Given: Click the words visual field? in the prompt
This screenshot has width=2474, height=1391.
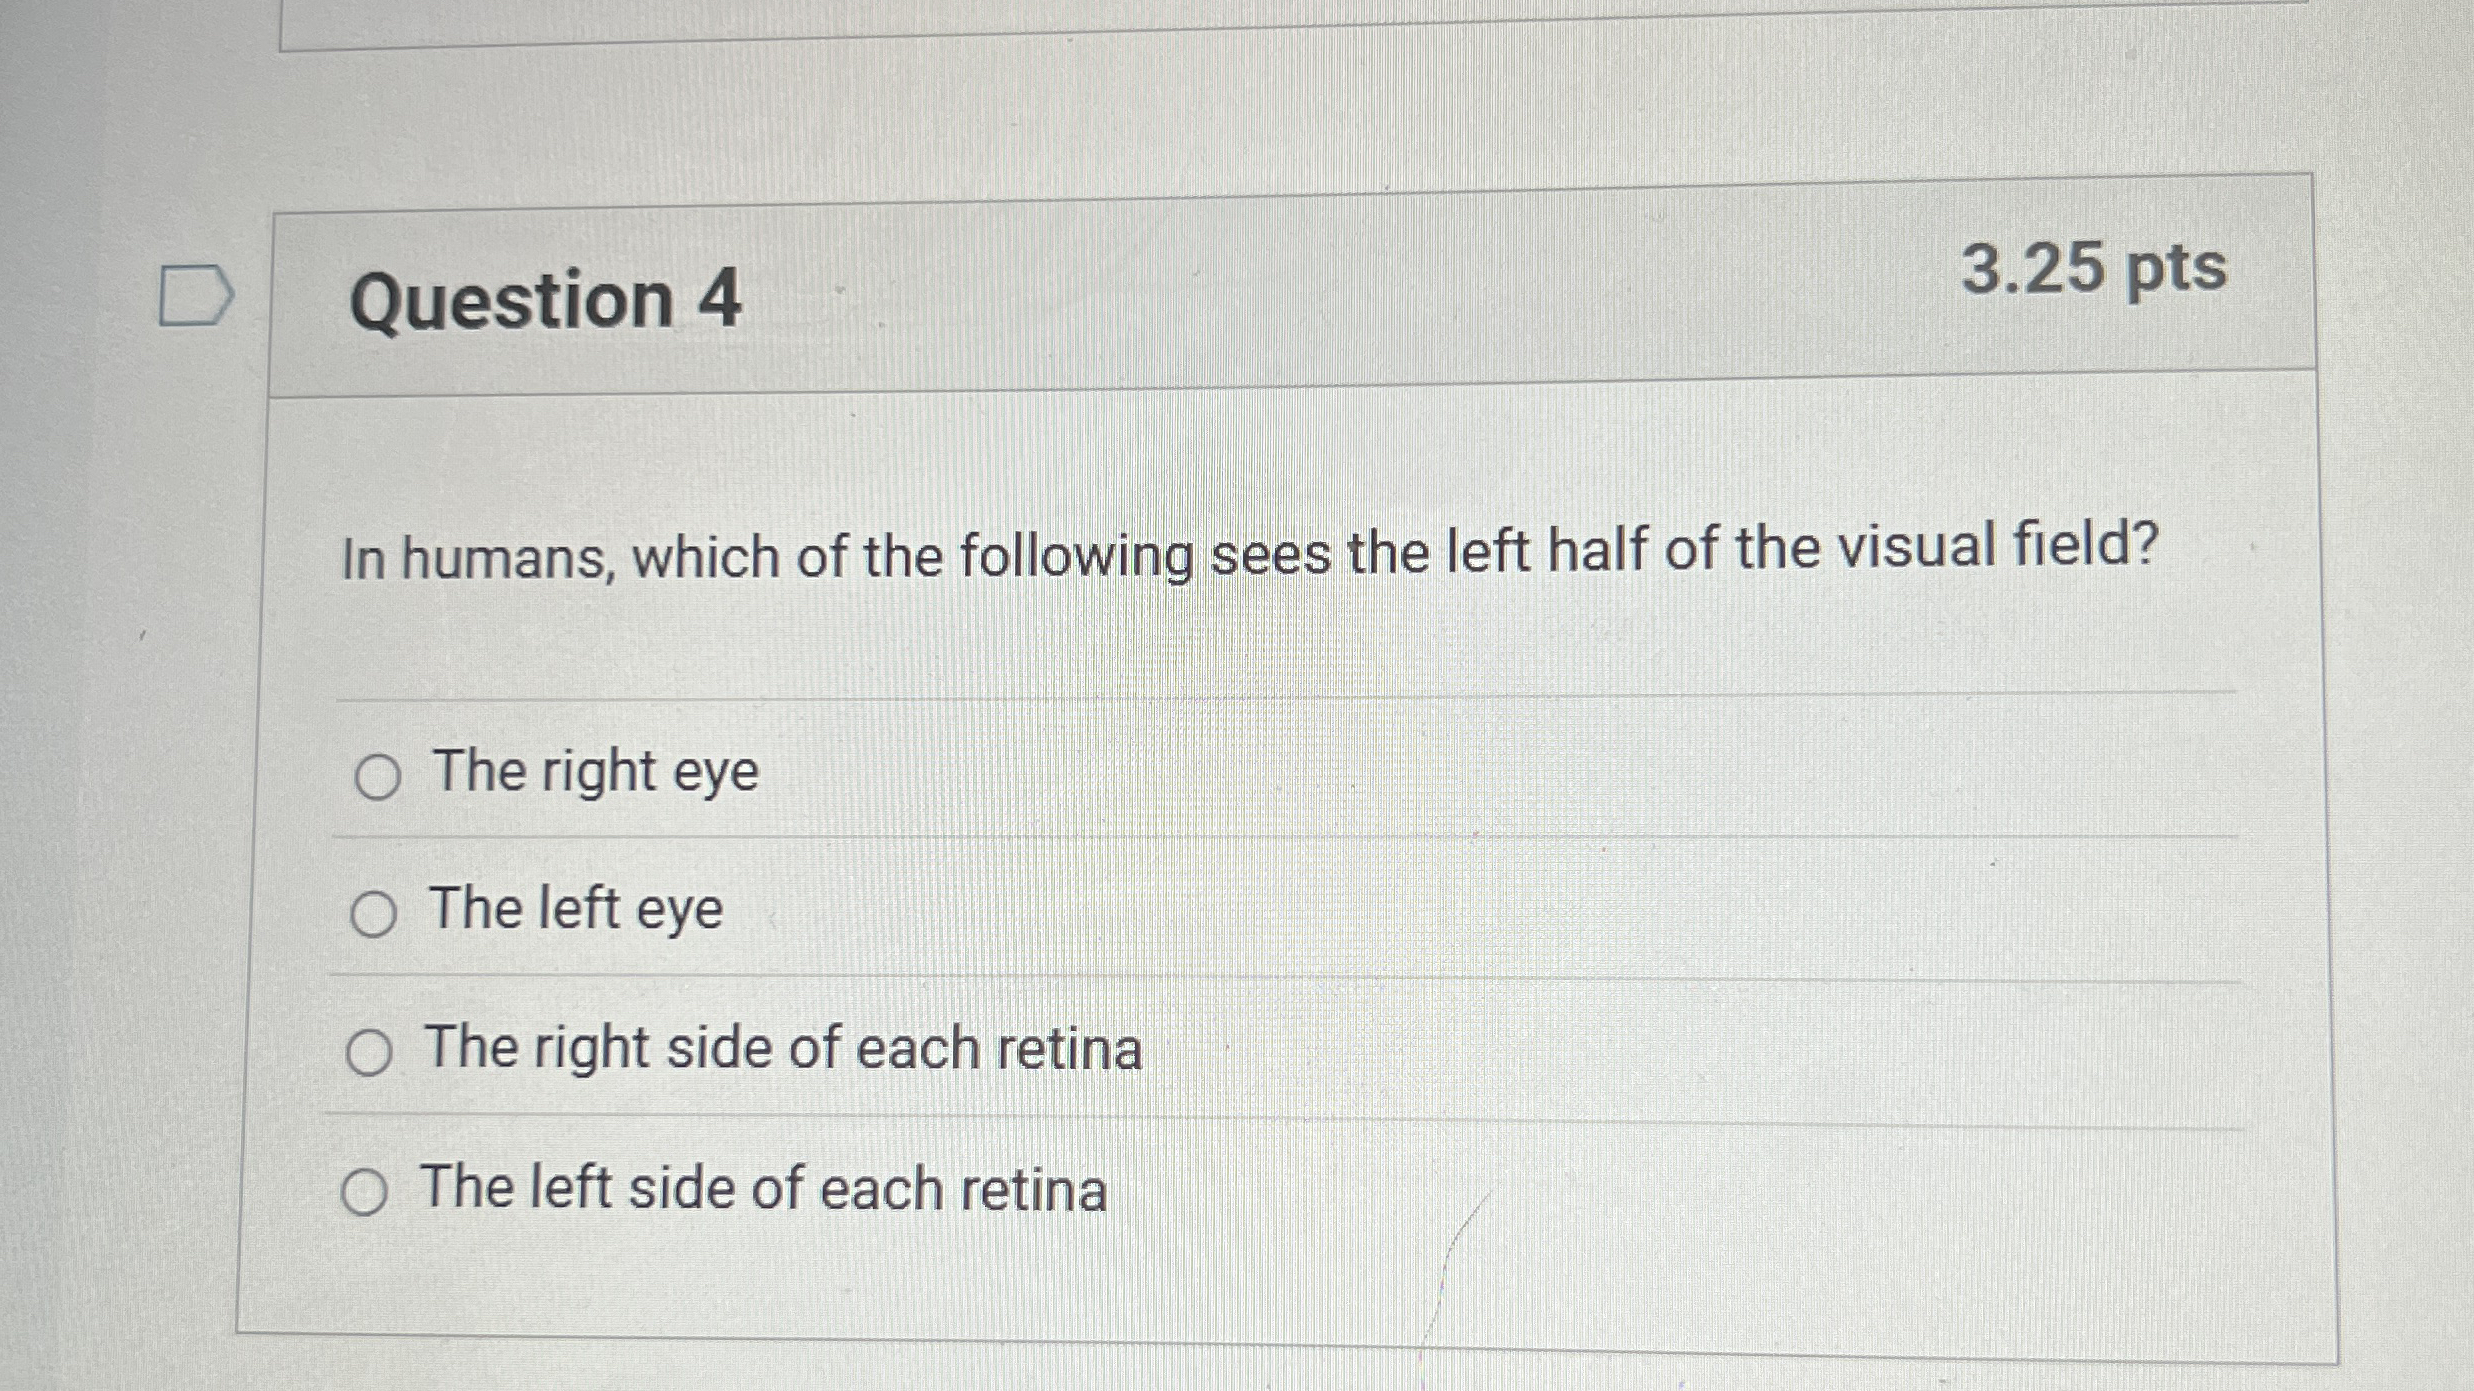Looking at the screenshot, I should click(2000, 546).
